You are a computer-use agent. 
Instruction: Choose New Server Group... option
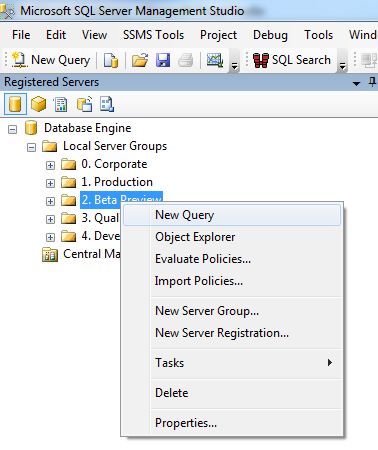pos(232,311)
